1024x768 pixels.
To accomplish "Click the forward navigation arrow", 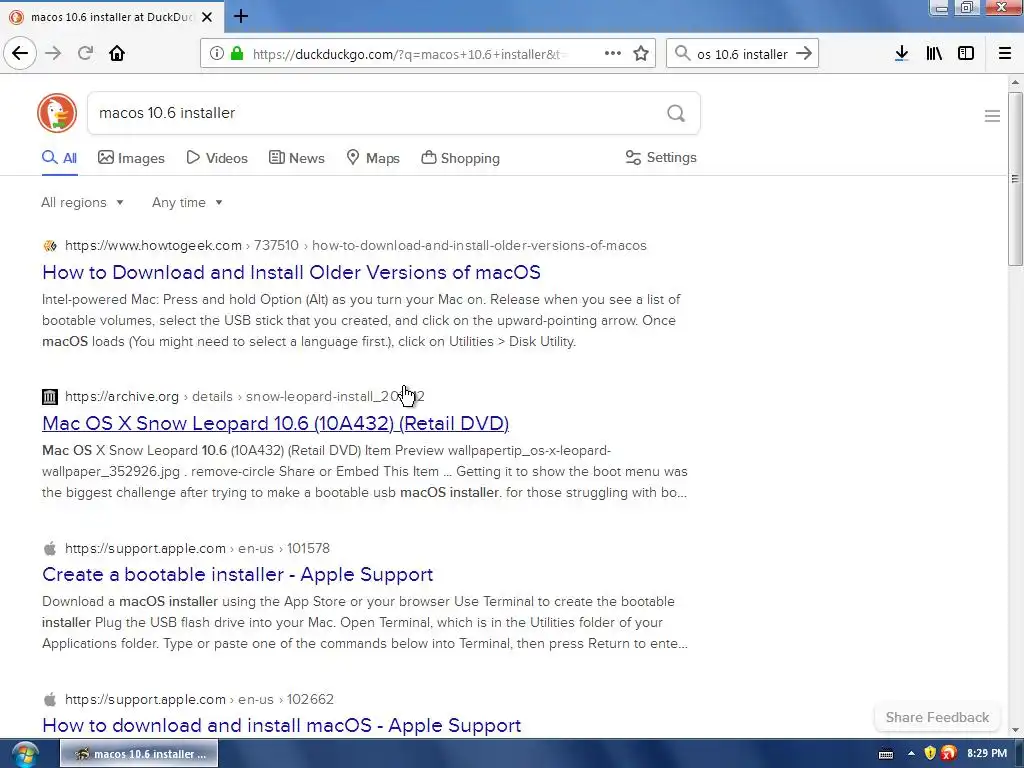I will coord(53,54).
